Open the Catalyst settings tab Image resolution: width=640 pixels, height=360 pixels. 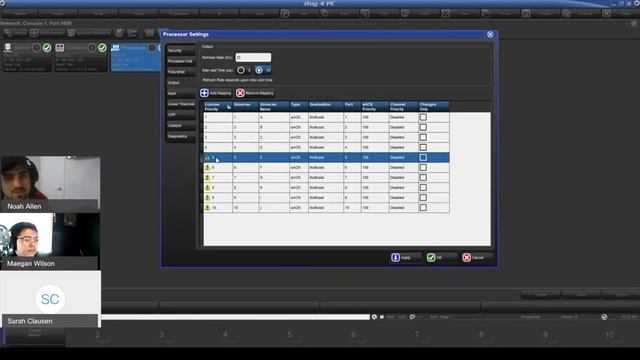[x=180, y=125]
